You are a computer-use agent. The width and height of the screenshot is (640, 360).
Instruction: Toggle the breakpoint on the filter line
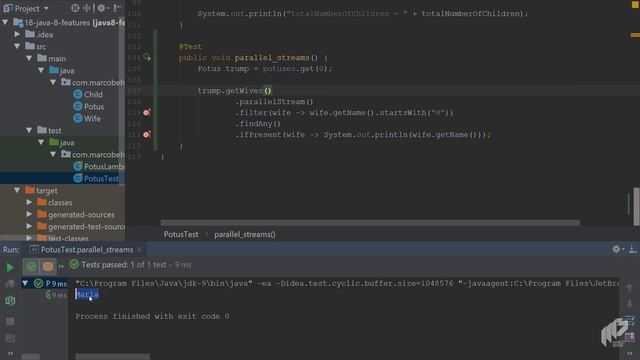(x=147, y=113)
